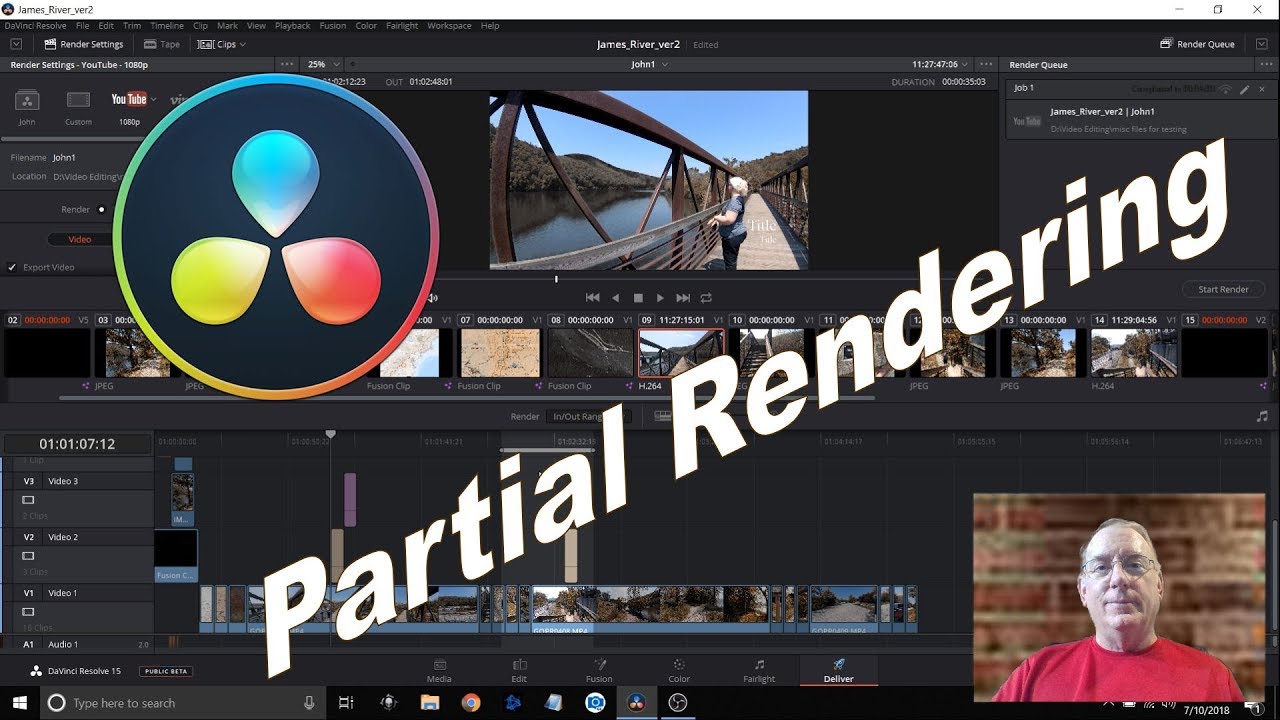Viewport: 1280px width, 720px height.
Task: Open Windows Start menu
Action: [20, 703]
